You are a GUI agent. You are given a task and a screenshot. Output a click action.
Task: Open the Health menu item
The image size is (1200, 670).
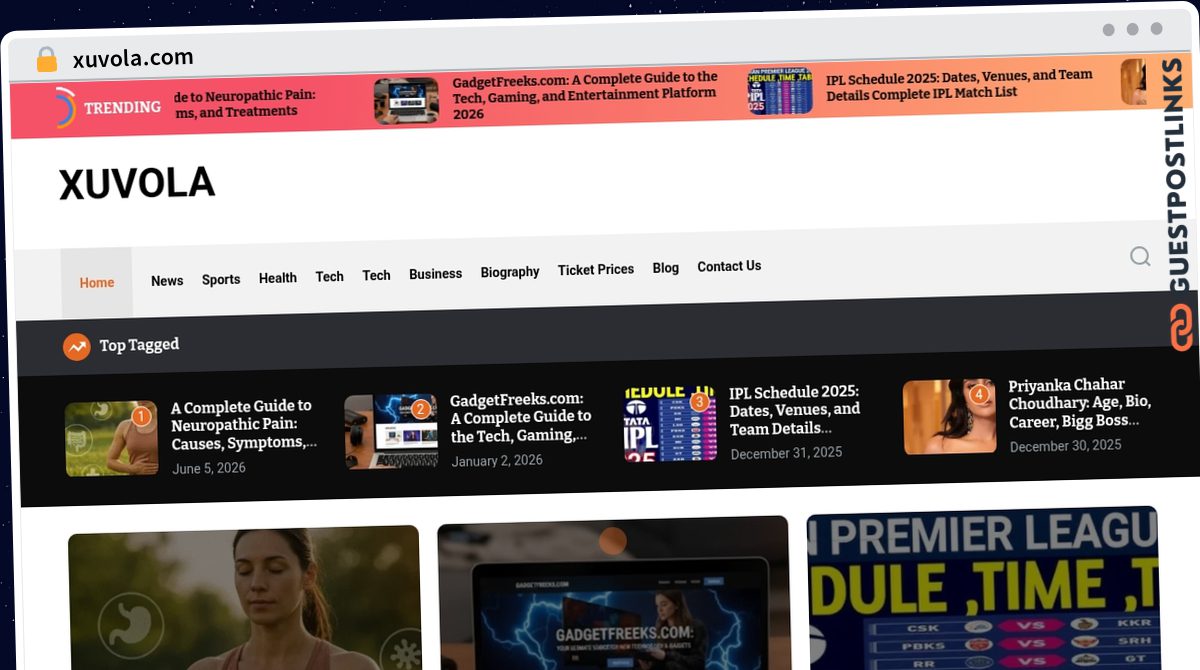278,278
